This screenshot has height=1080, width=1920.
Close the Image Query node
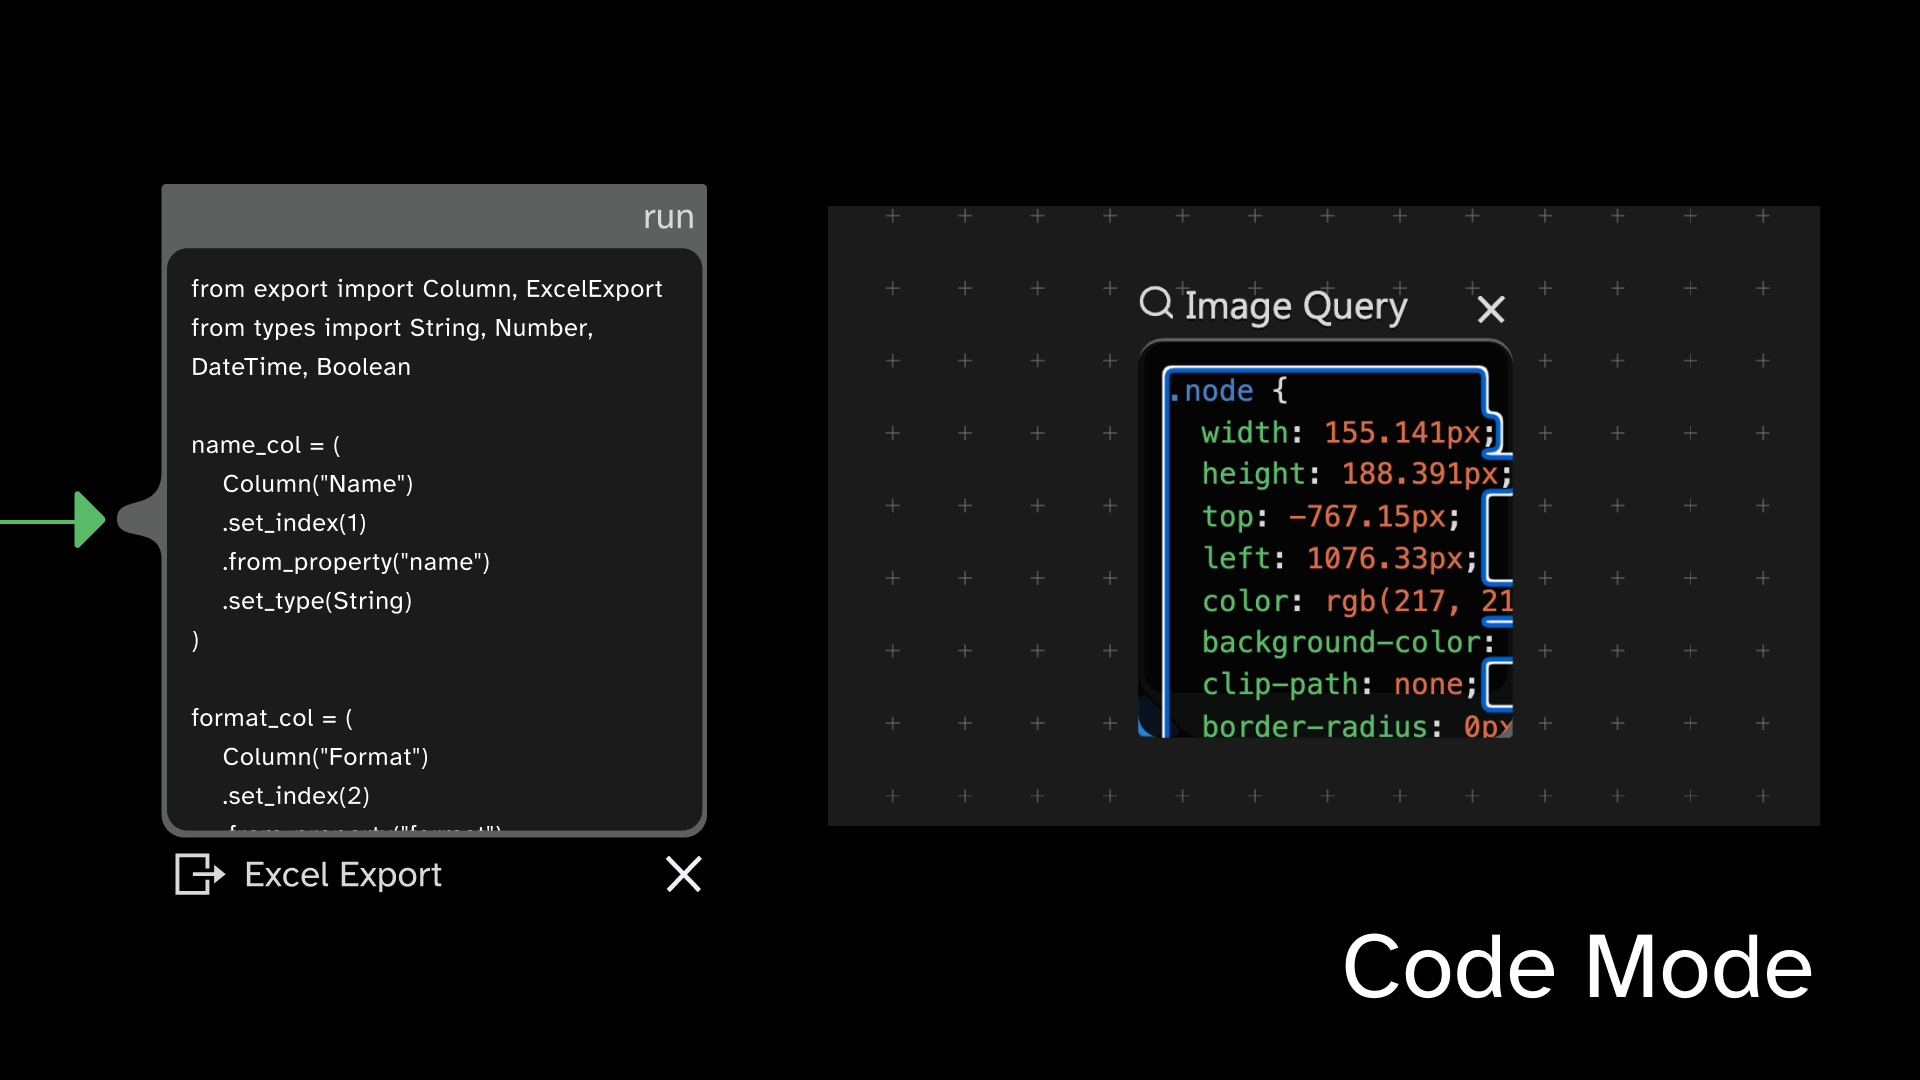click(x=1491, y=309)
